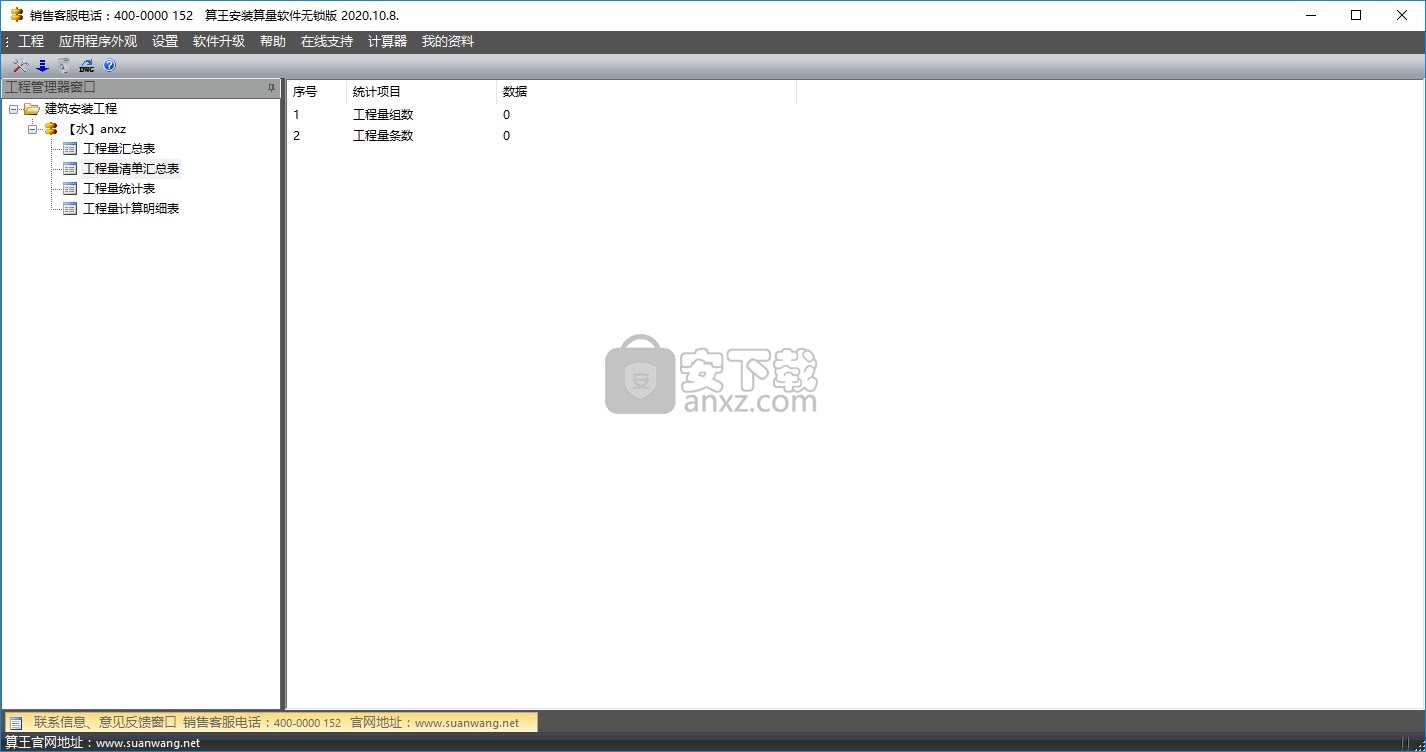The height and width of the screenshot is (752, 1426).
Task: Click status bar text 算王官网地址:www.suanwang.net
Action: pos(103,743)
